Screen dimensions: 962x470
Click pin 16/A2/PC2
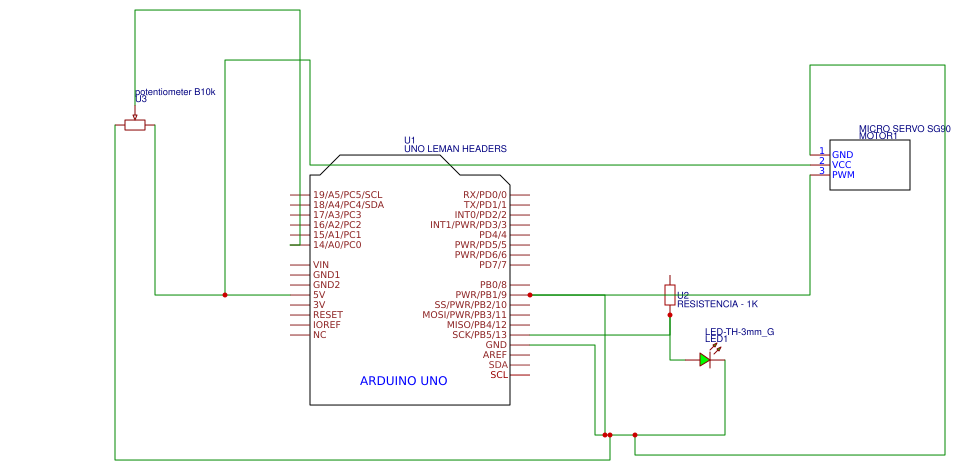coord(337,225)
